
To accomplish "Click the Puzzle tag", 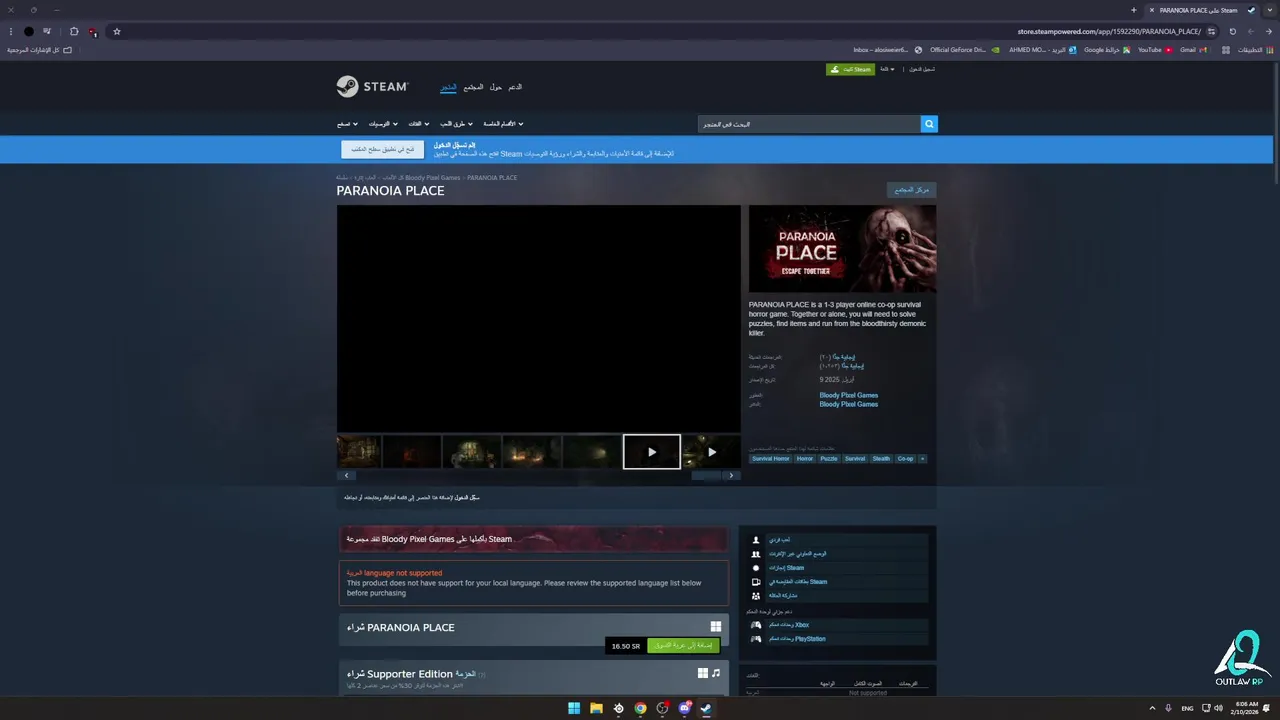I will point(829,459).
